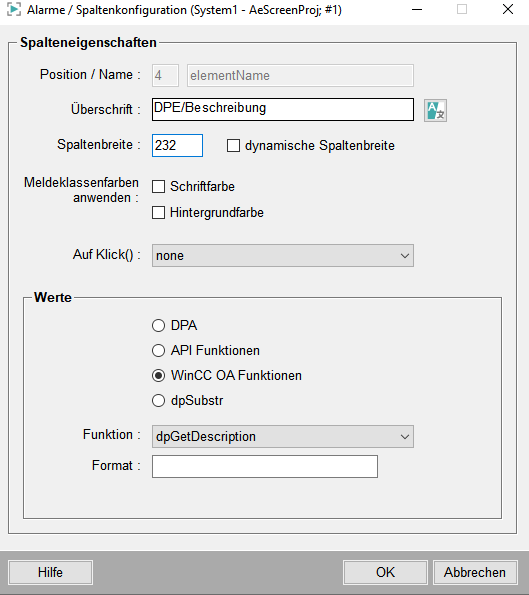Confirm the settings with OK

385,572
